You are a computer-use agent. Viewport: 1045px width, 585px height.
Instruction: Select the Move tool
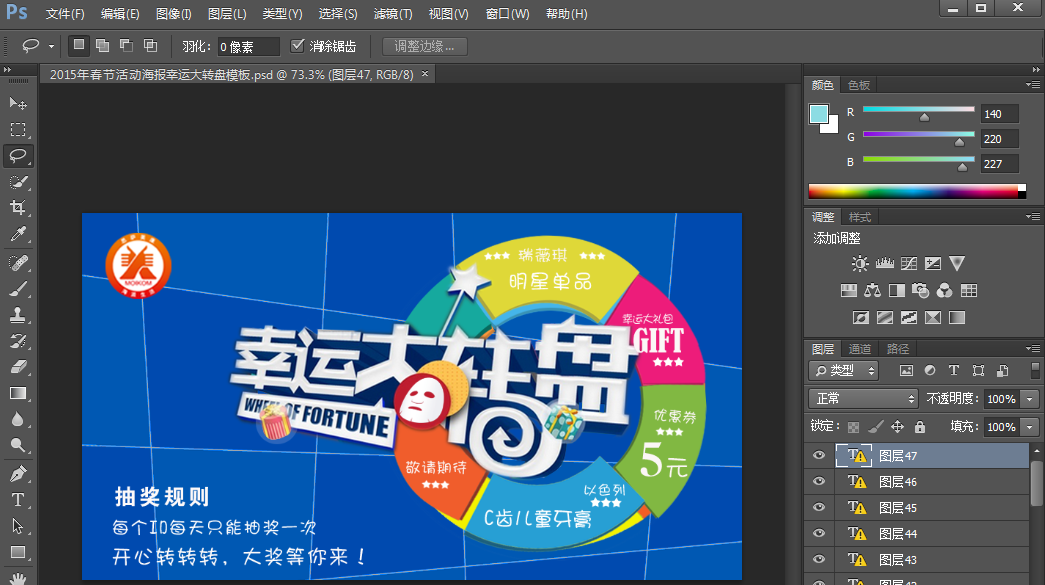coord(18,103)
